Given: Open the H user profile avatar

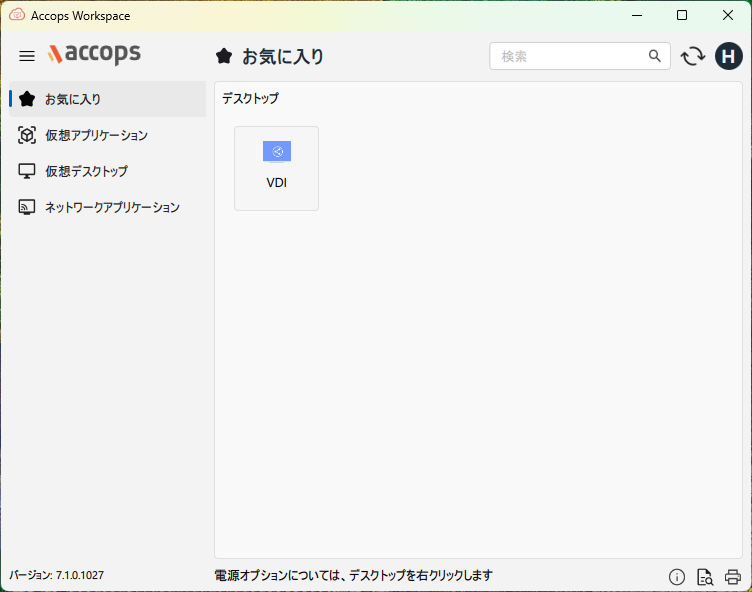Looking at the screenshot, I should pos(728,56).
